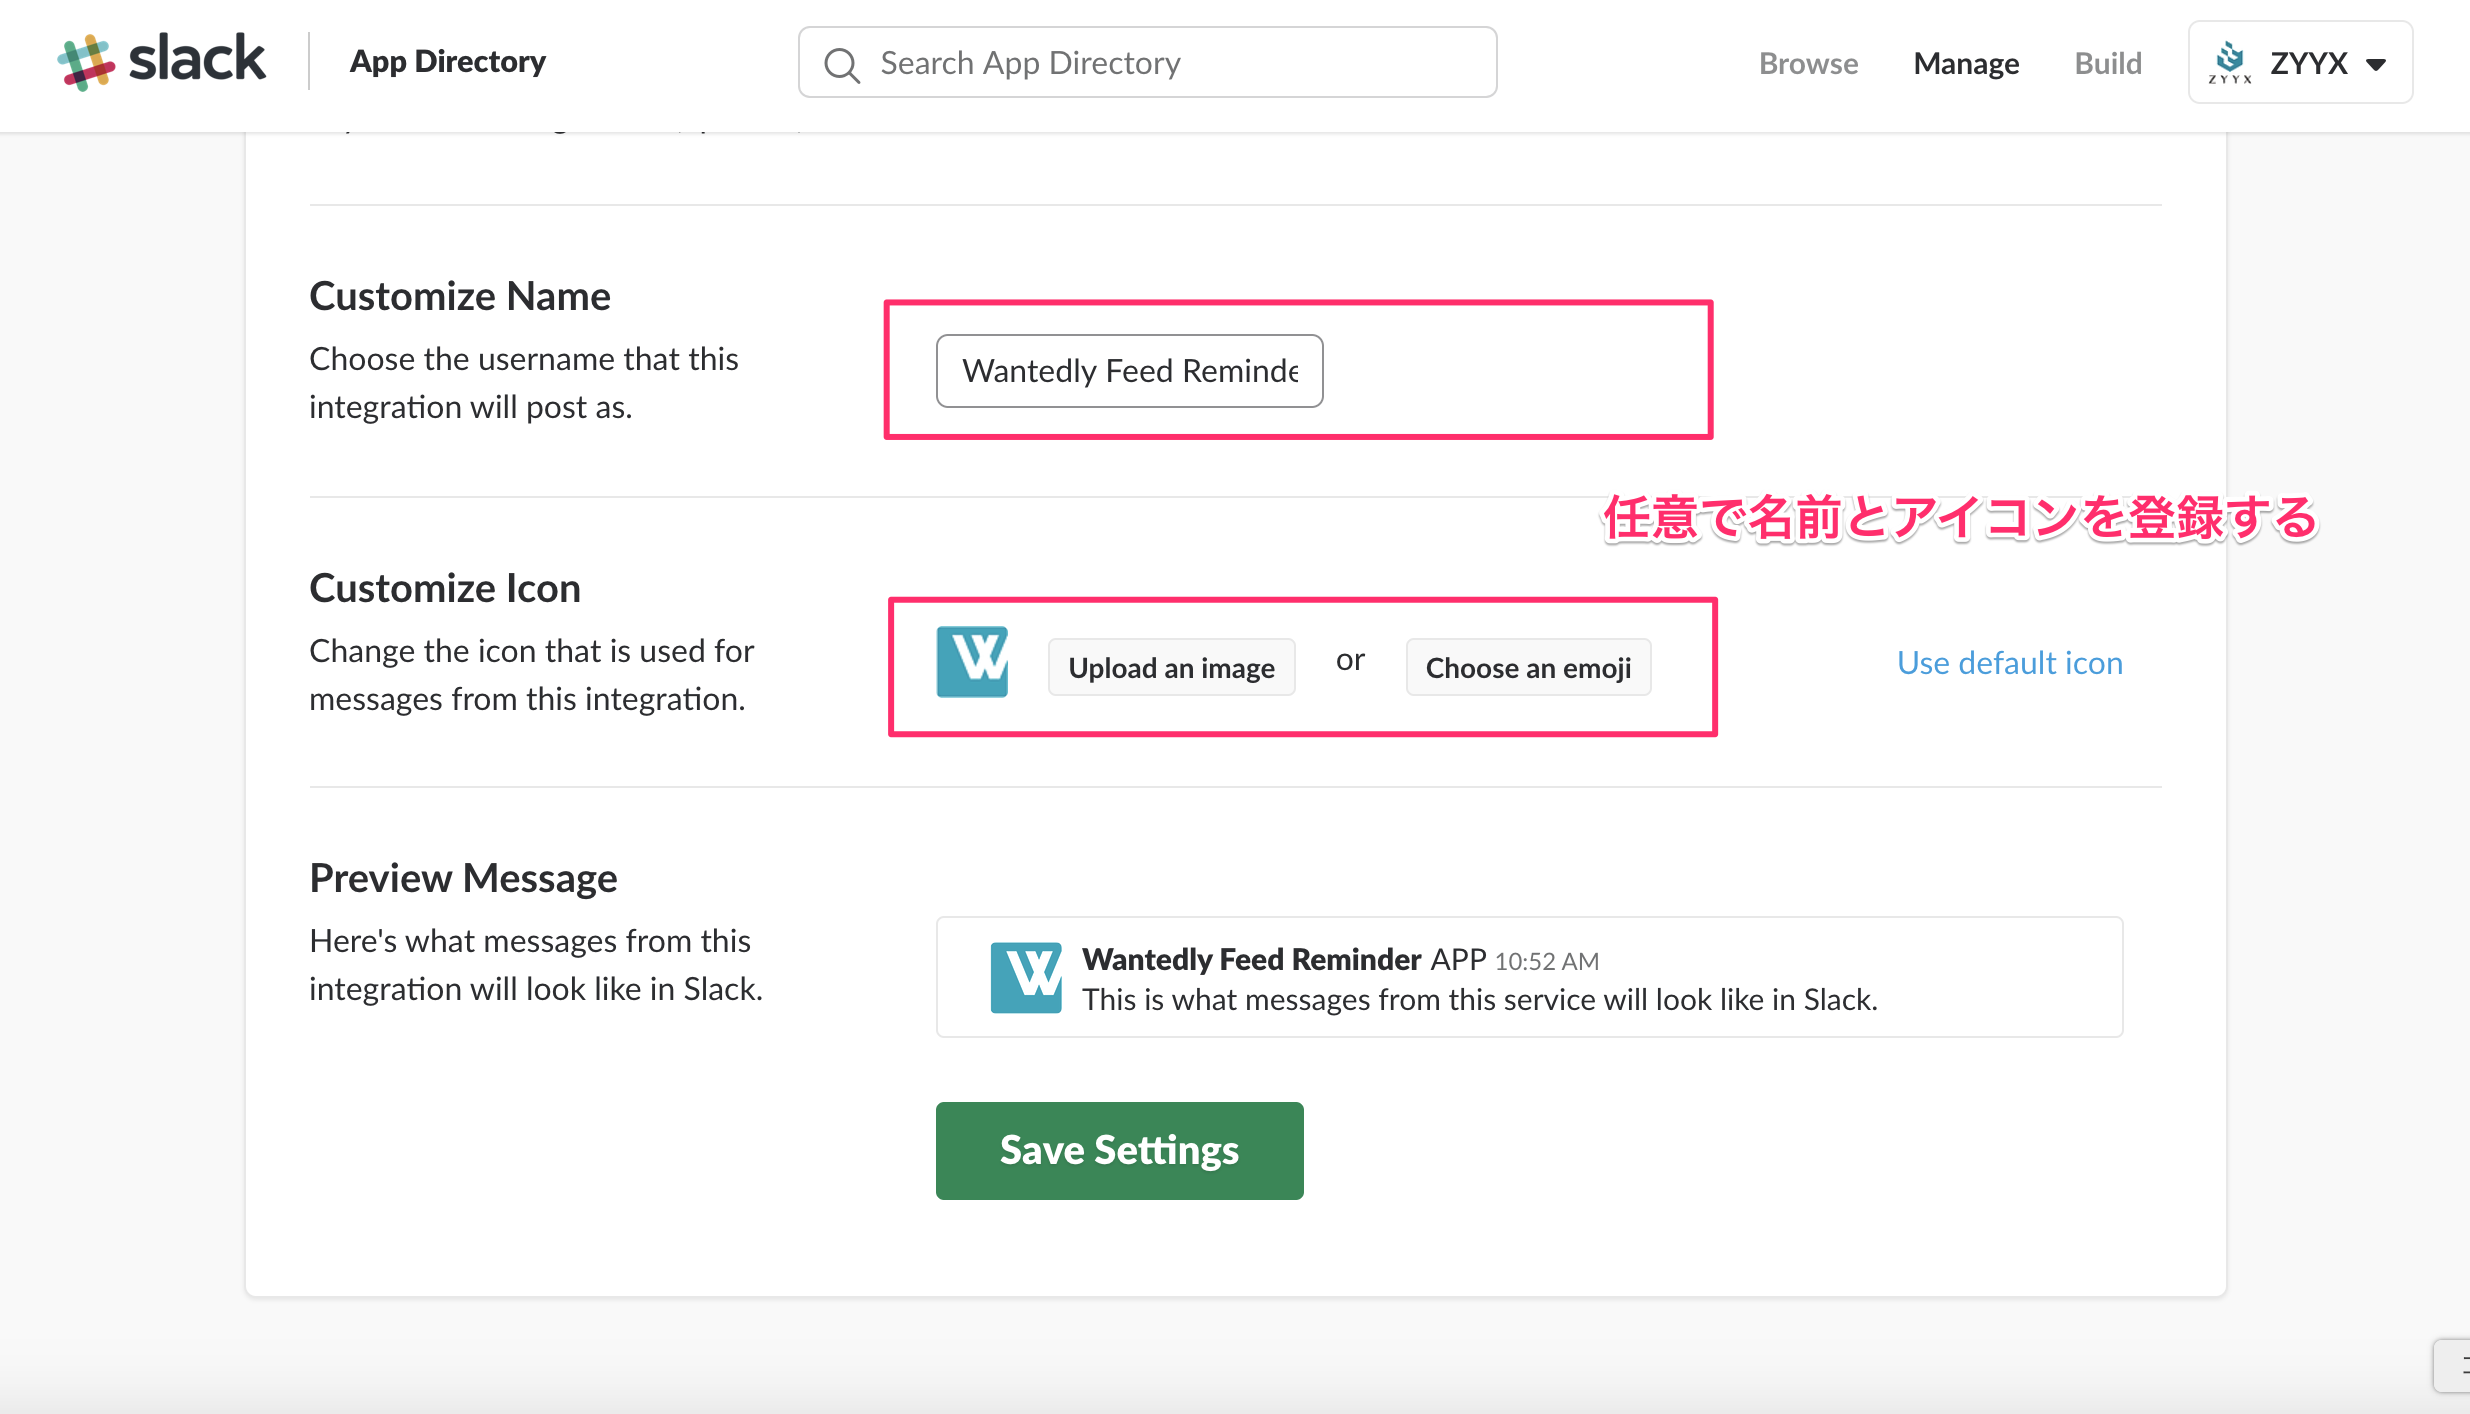Click the Use default icon link

[2009, 662]
